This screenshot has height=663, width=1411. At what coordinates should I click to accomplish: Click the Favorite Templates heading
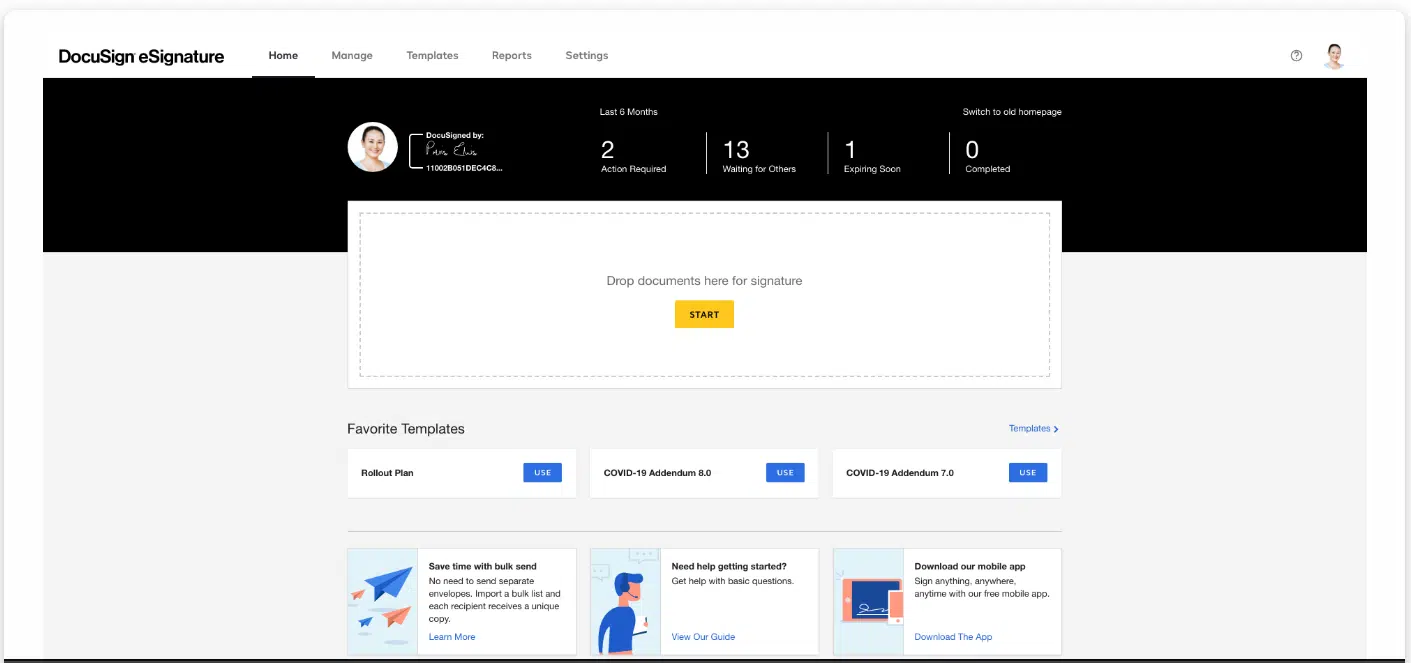coord(406,429)
